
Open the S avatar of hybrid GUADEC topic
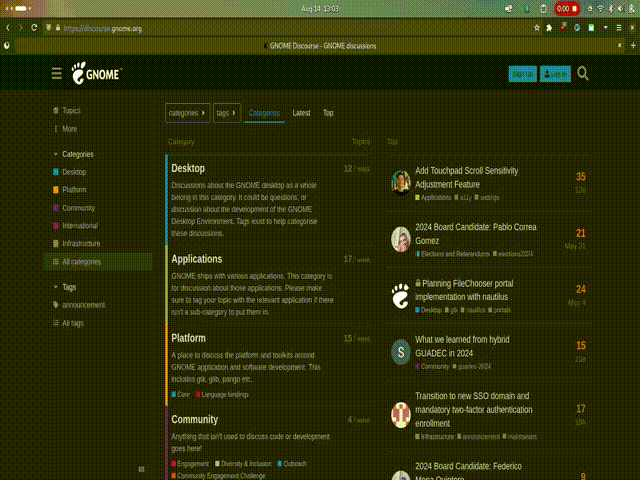coord(401,352)
